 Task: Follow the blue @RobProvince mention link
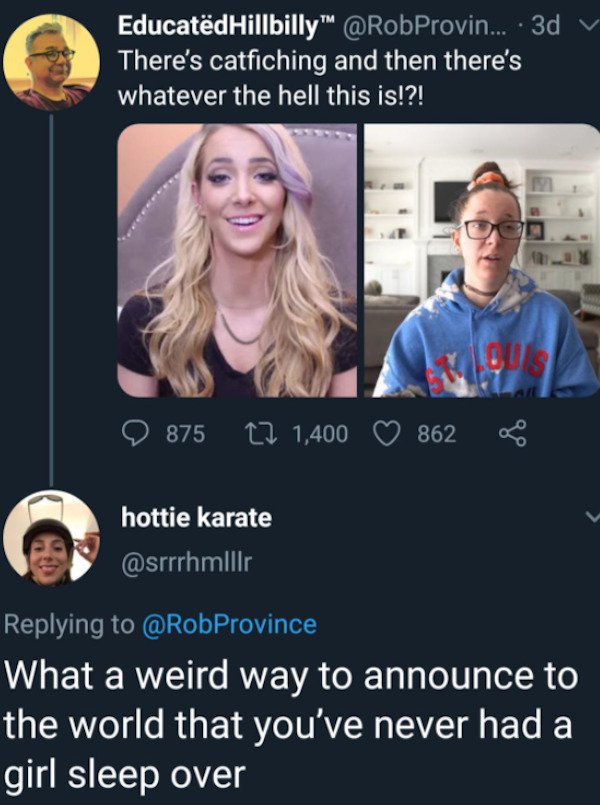tap(229, 624)
